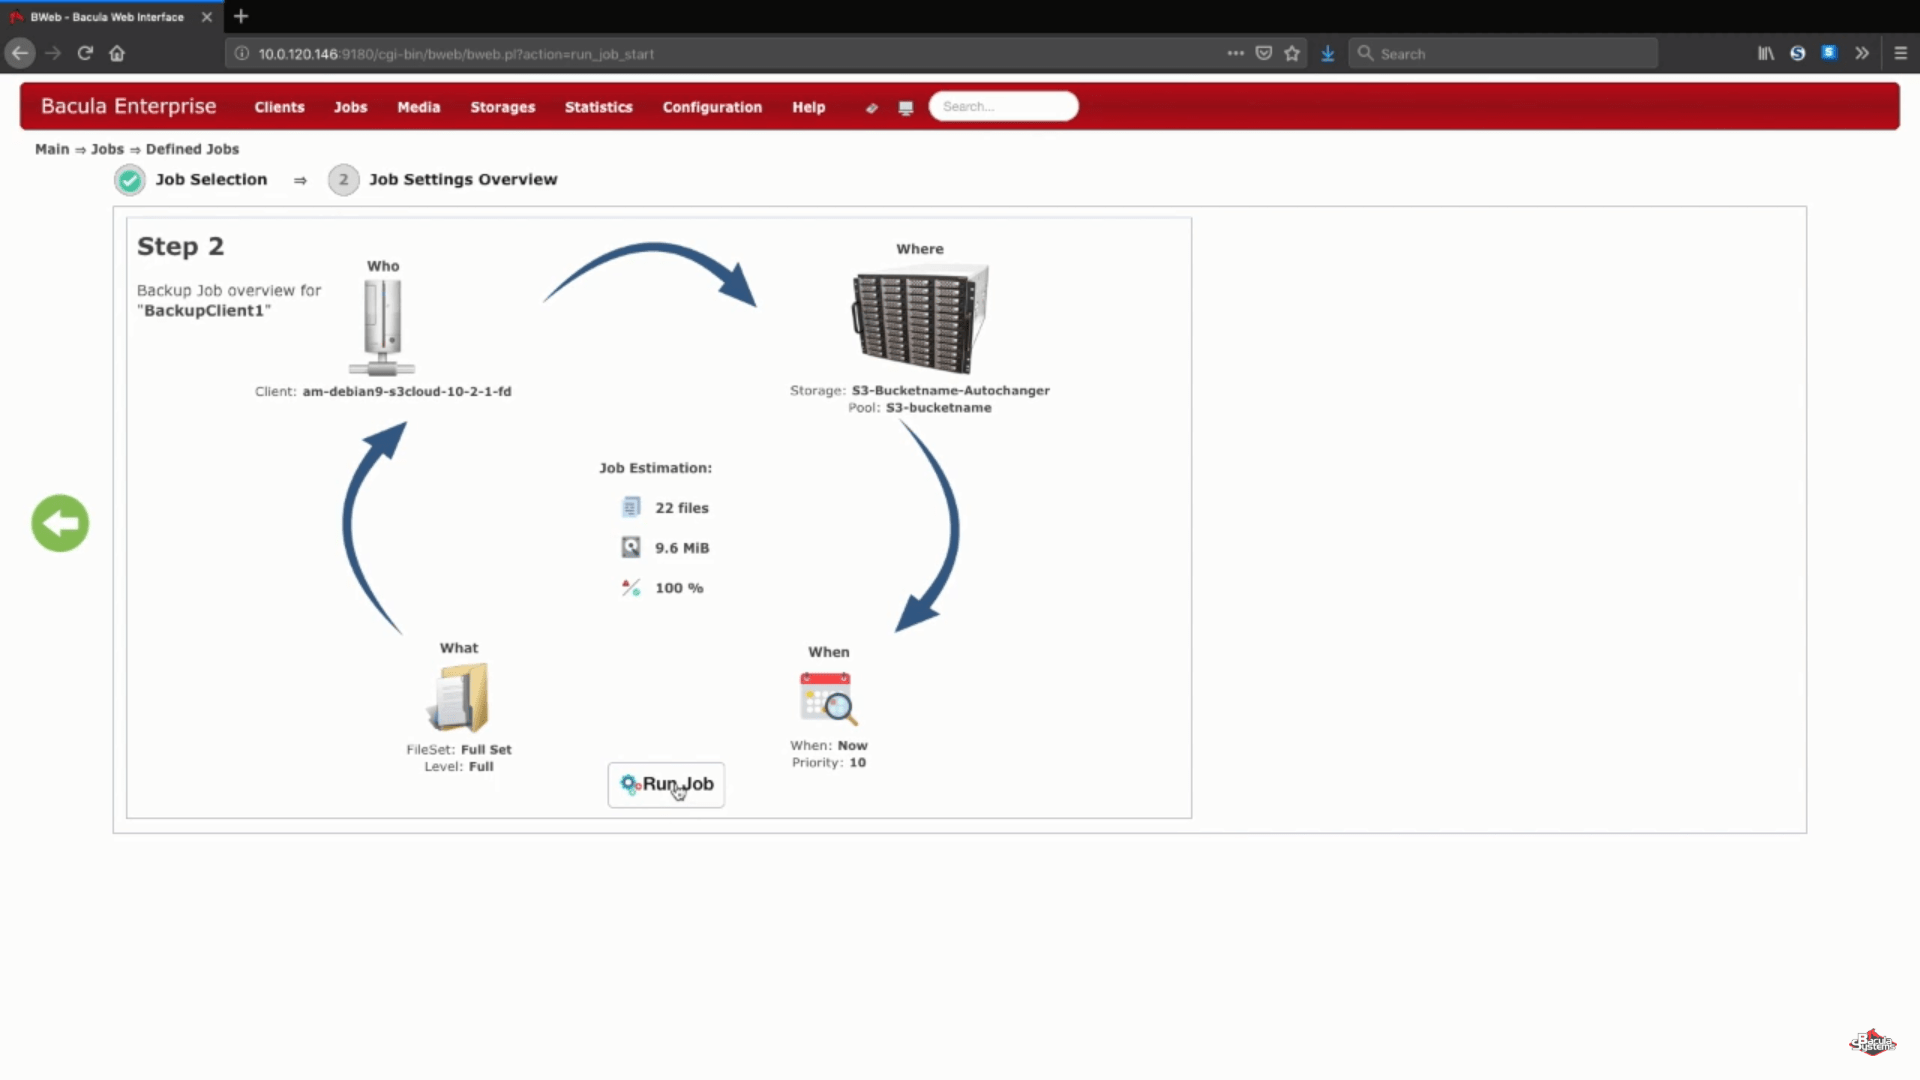Click the pencil edit icon in the red bar
The height and width of the screenshot is (1080, 1920).
coord(872,108)
